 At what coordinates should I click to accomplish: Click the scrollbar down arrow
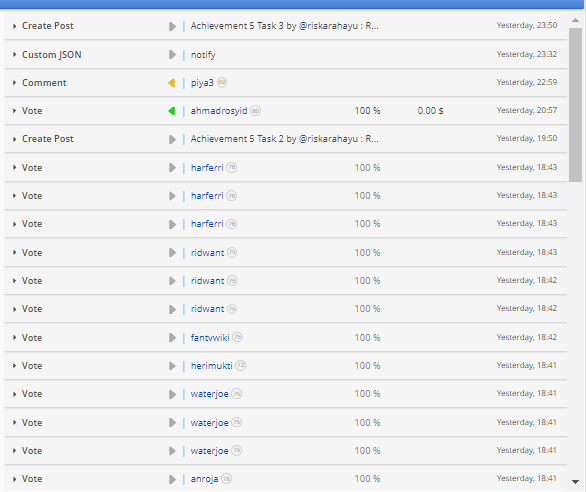pos(576,482)
